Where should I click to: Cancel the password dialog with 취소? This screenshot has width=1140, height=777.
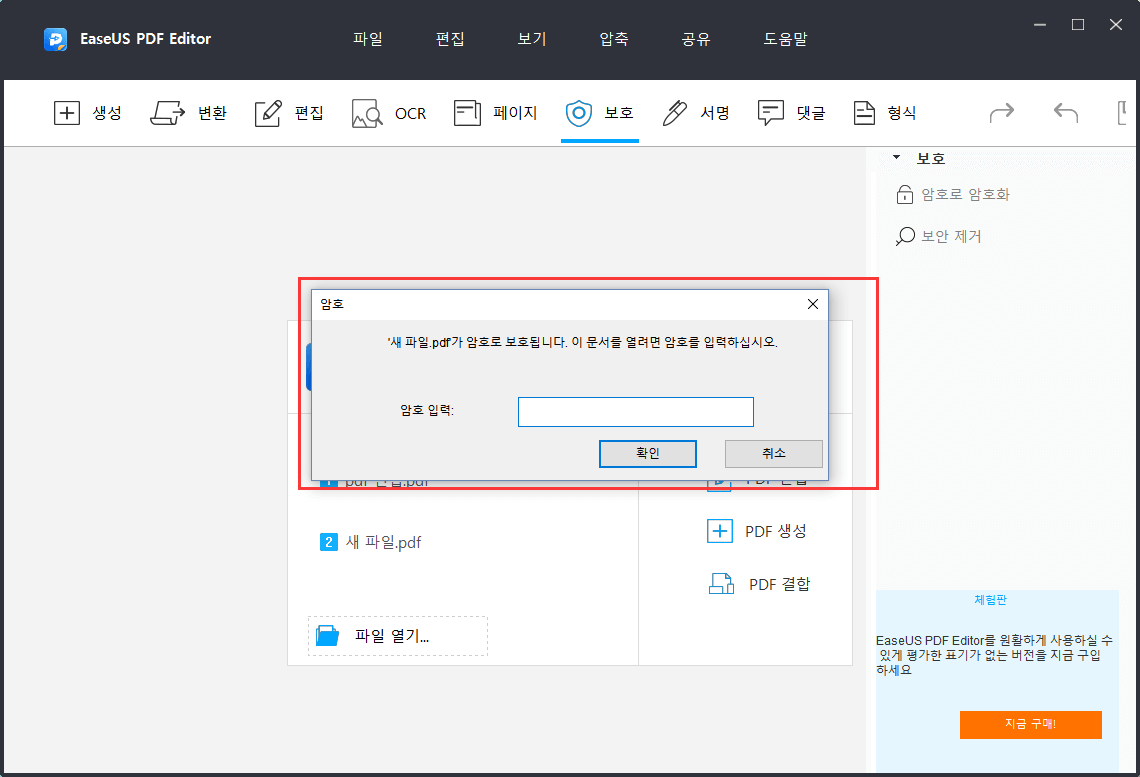point(773,453)
